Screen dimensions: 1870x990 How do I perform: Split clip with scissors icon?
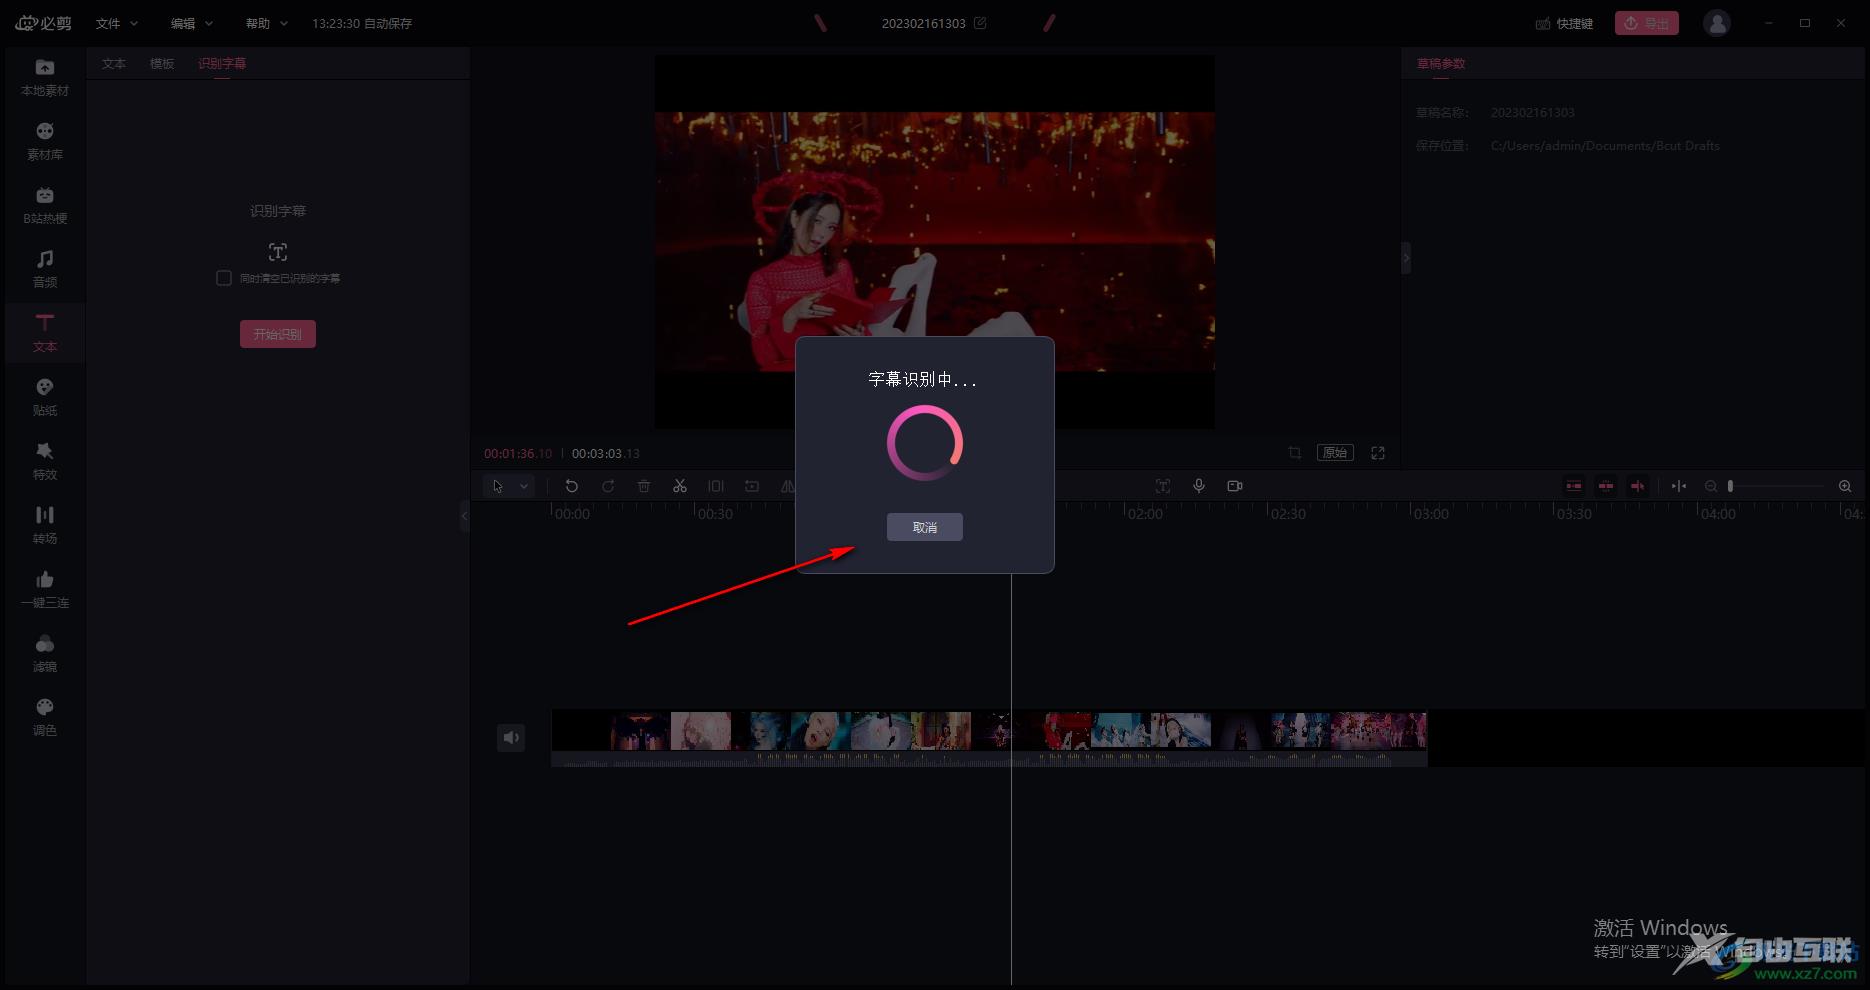click(680, 486)
